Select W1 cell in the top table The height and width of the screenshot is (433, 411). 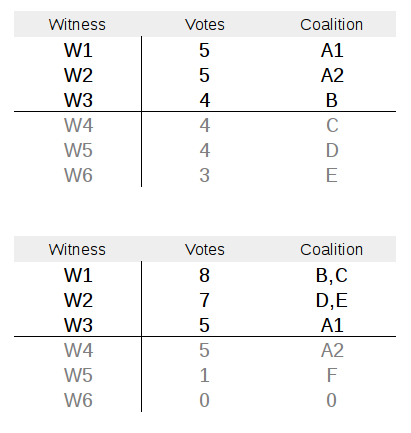[x=78, y=50]
